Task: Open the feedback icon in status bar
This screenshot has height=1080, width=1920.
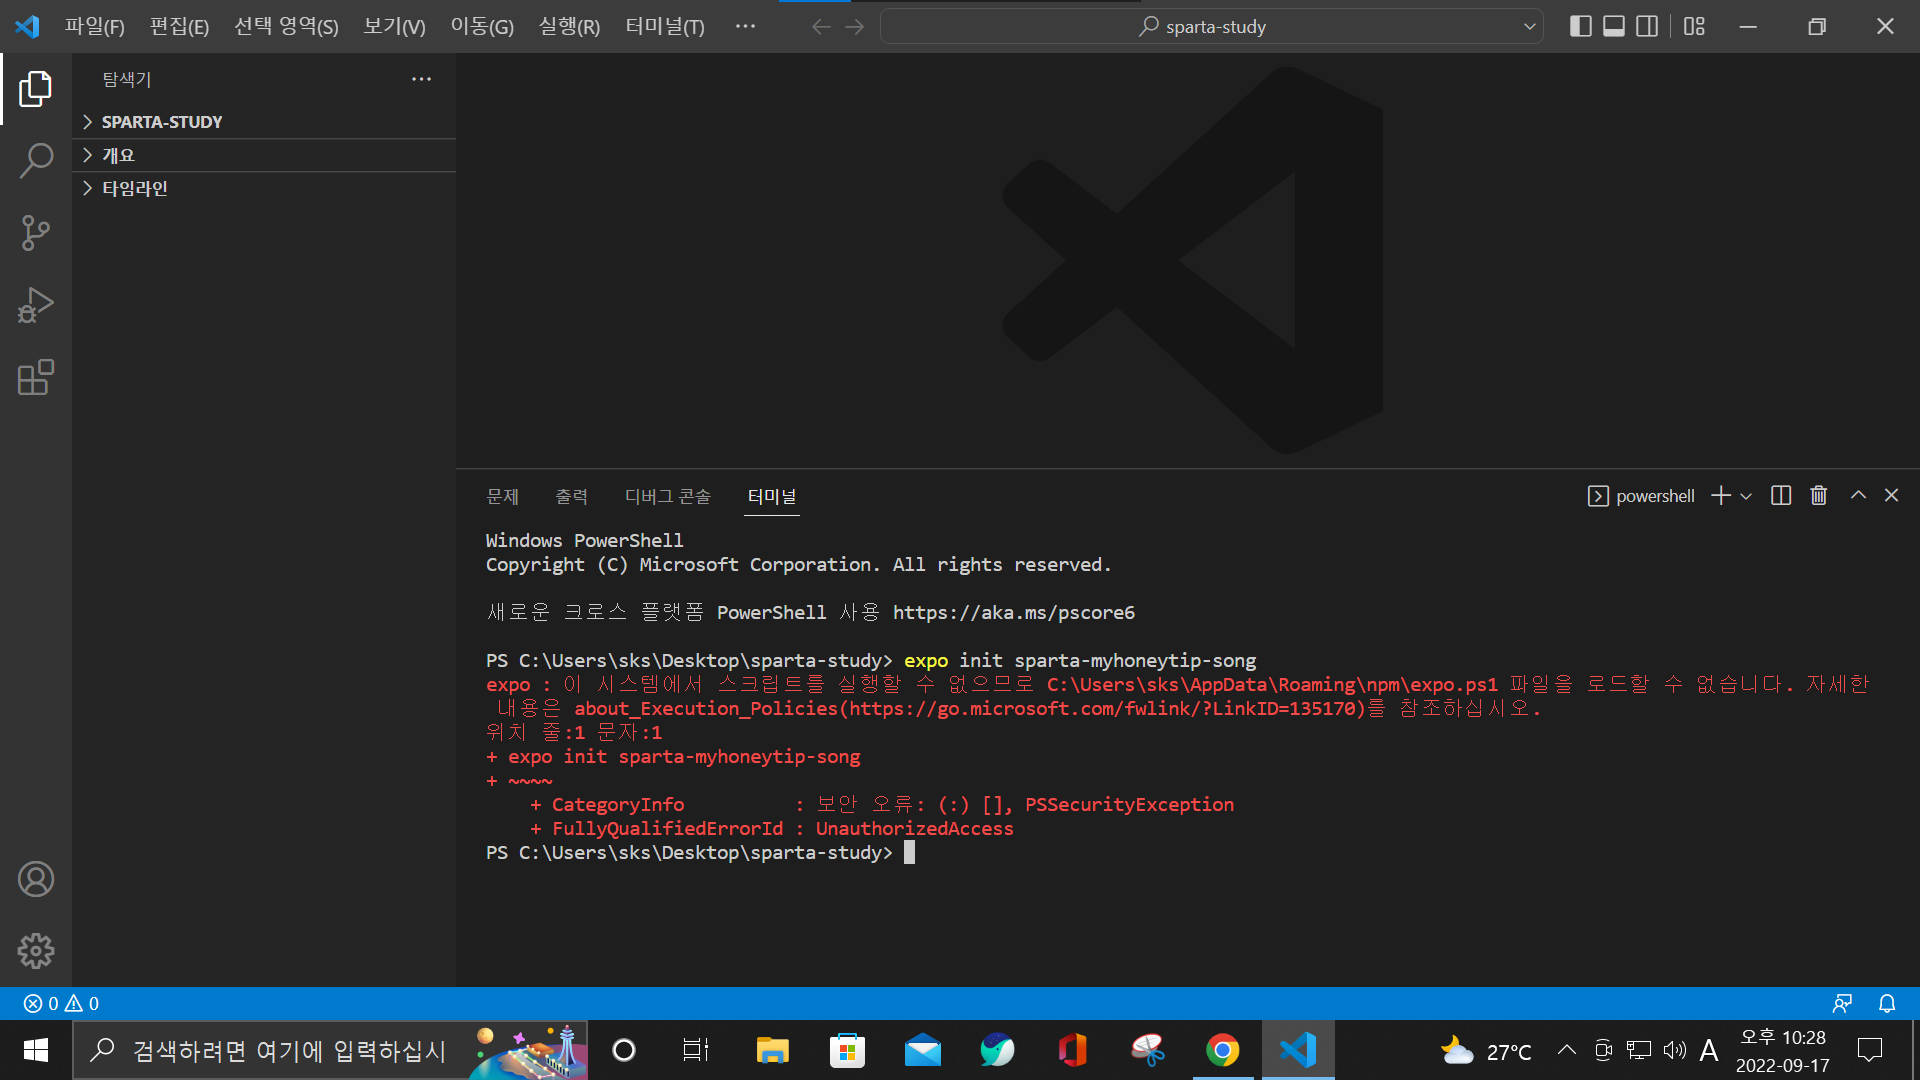Action: pos(1842,1003)
